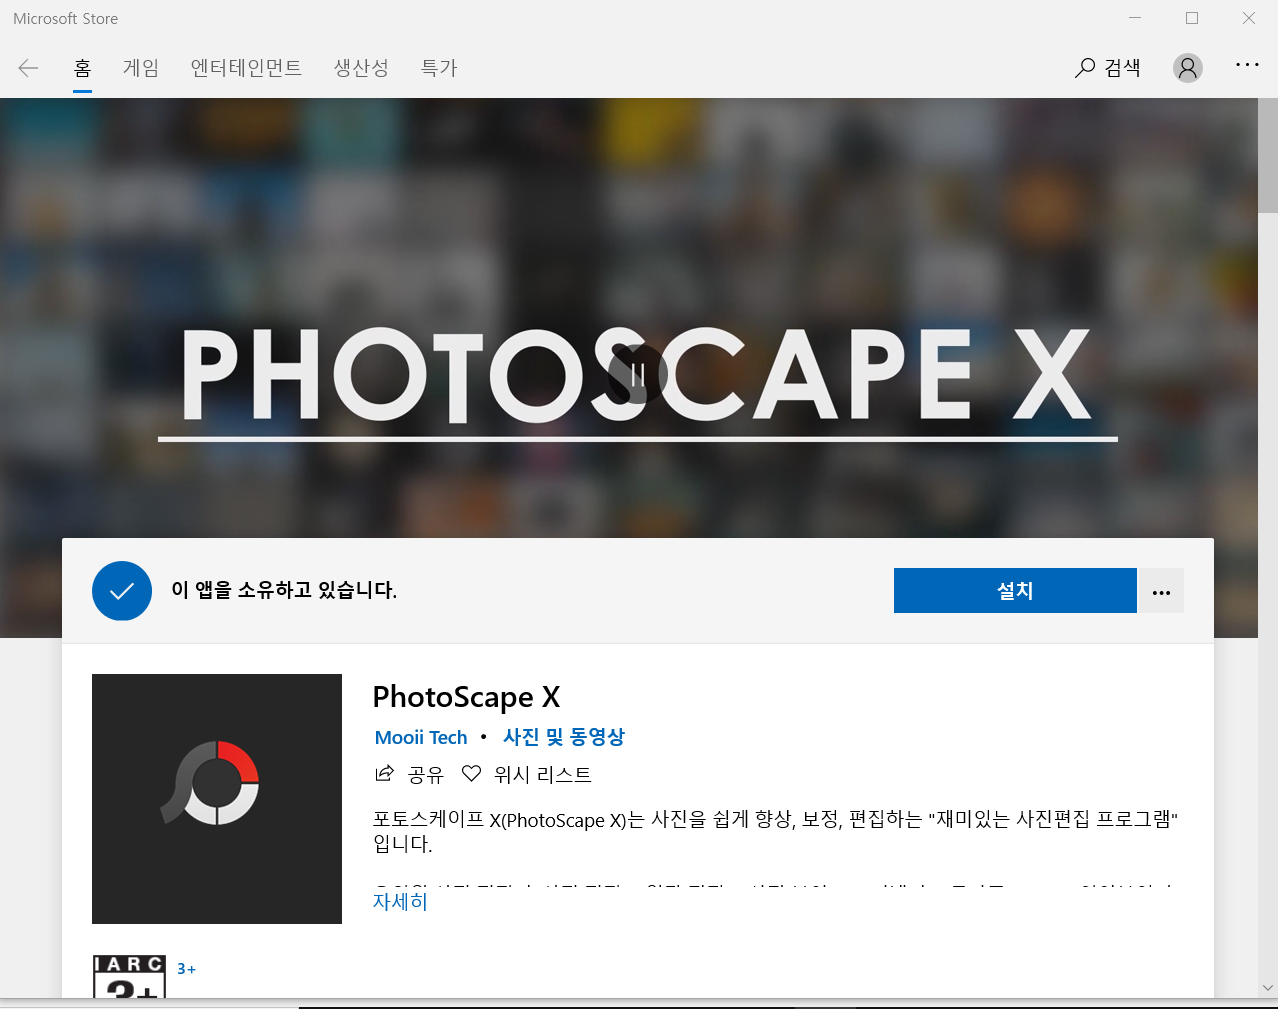Pause the PhotoScape X trailer video

coord(638,375)
